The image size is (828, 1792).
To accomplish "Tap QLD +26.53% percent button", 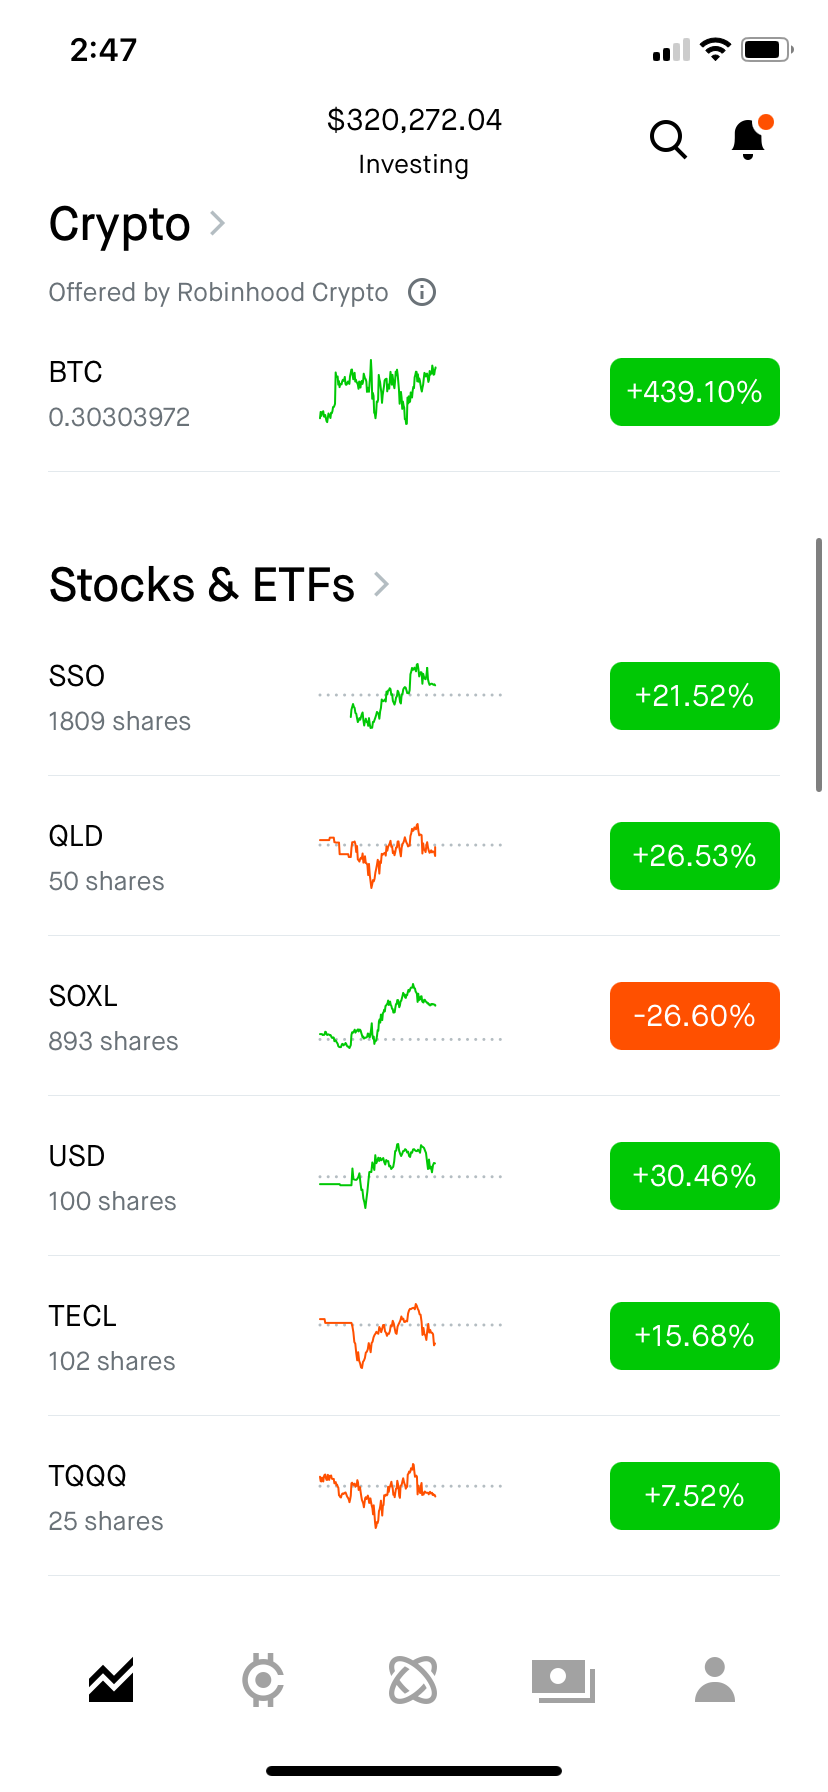I will coord(694,856).
